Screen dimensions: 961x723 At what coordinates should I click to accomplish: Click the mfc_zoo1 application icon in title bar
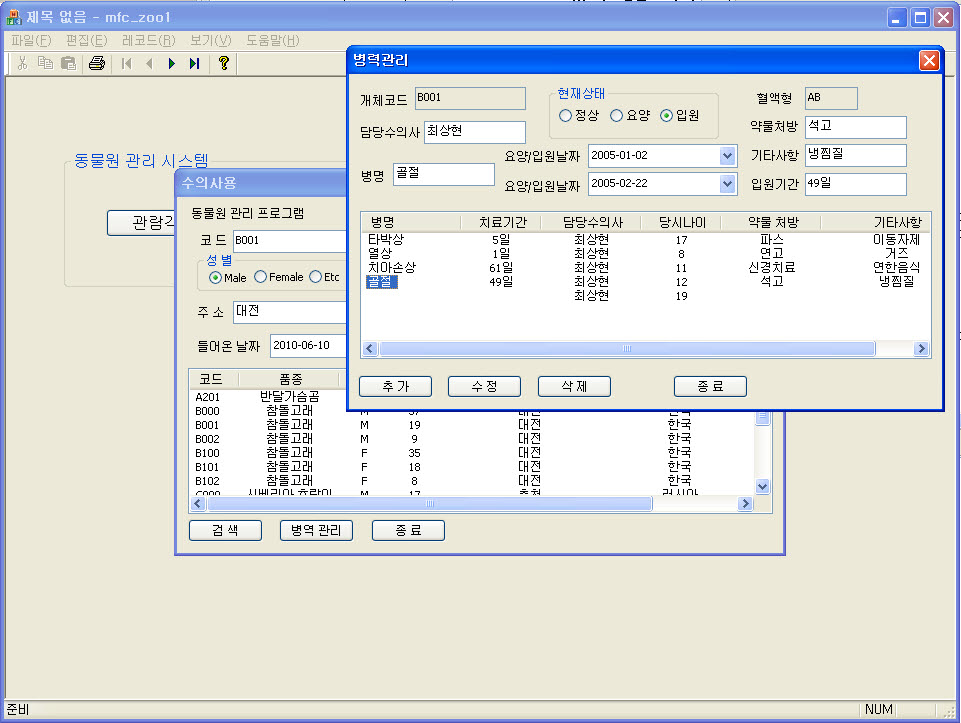[13, 17]
